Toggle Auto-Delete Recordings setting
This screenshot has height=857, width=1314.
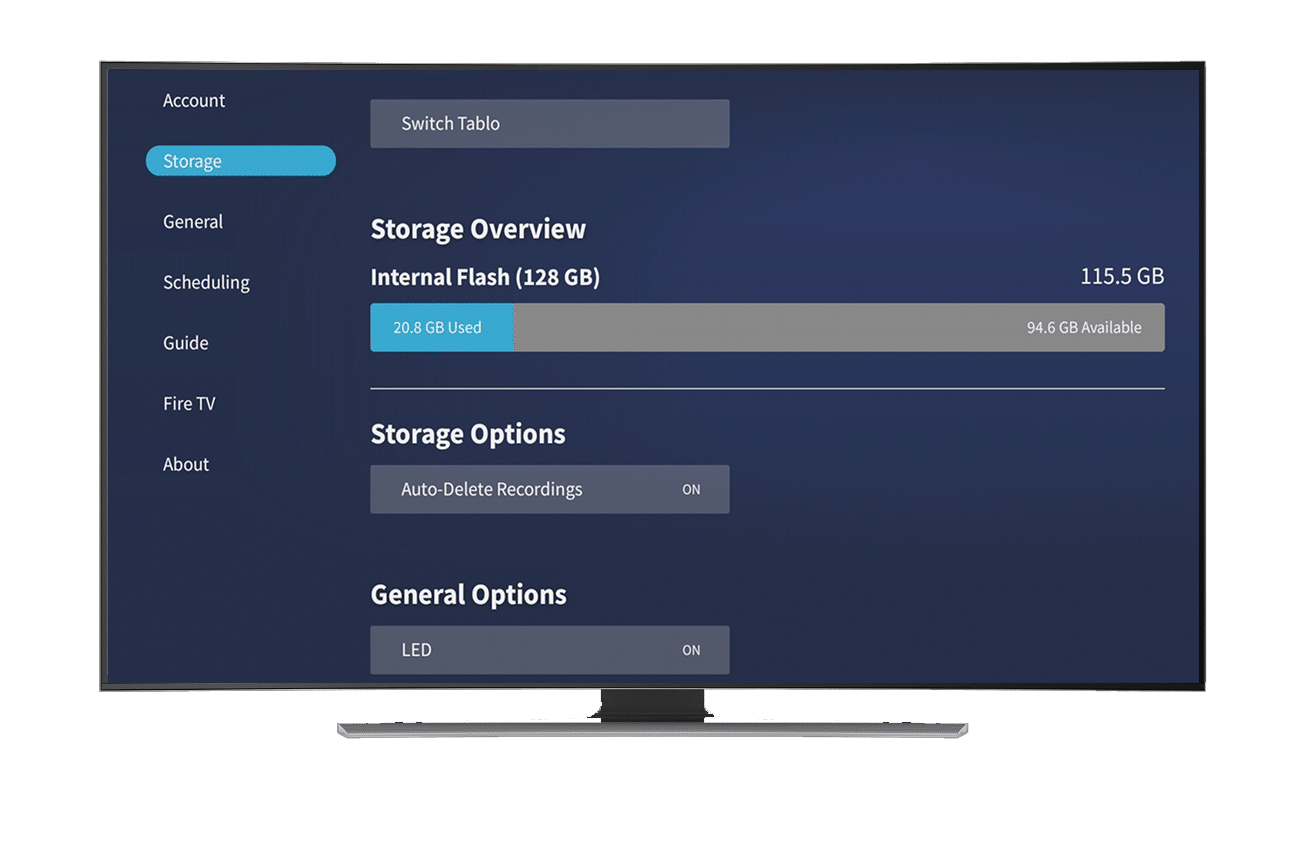(x=550, y=490)
